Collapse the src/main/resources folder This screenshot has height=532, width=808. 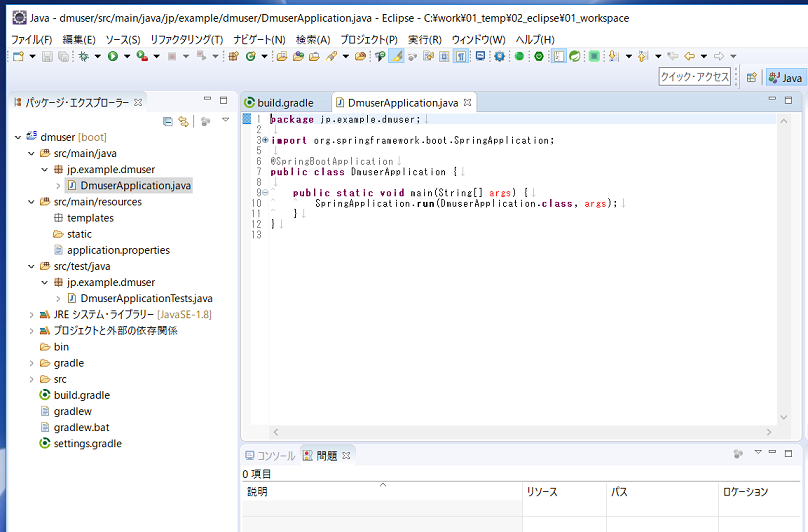click(31, 202)
